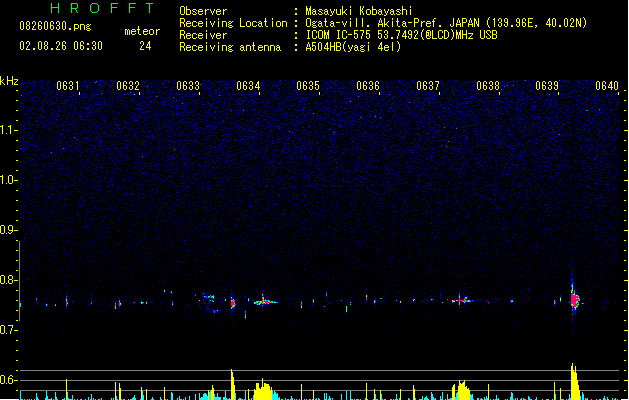Select the filename 08260630.png
Screen dimensions: 629x400
click(x=55, y=26)
